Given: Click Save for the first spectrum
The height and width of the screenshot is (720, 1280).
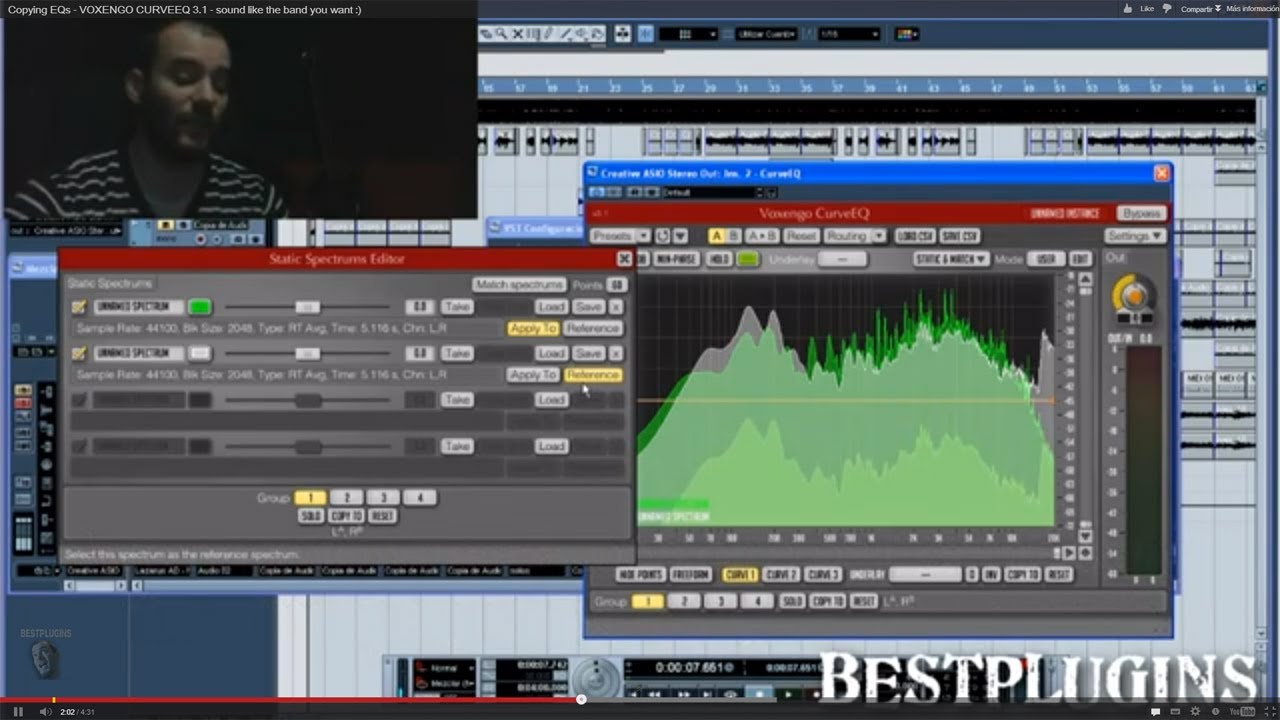Looking at the screenshot, I should (x=589, y=307).
